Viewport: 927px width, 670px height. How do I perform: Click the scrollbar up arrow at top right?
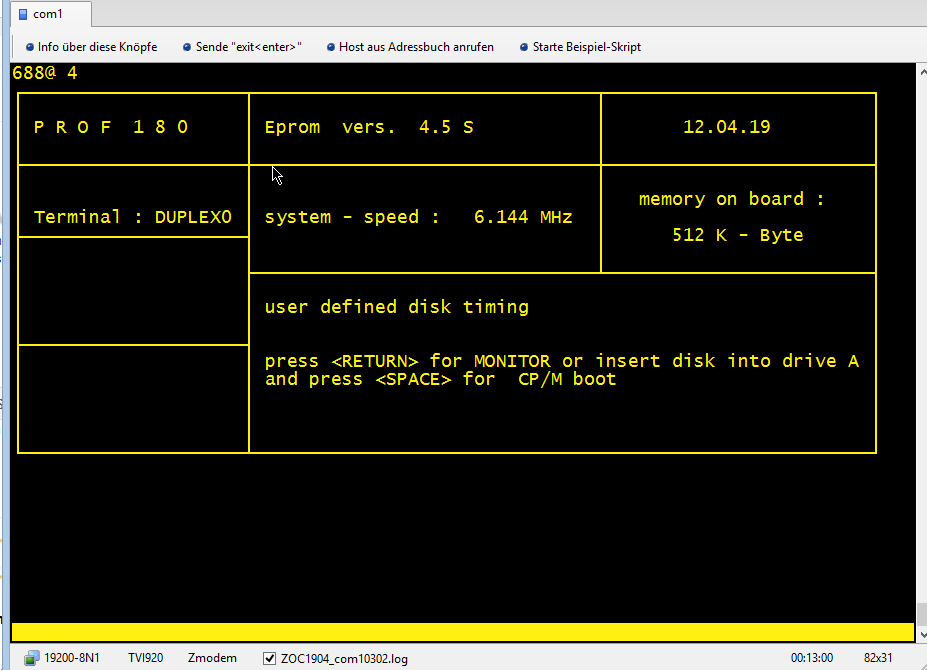(x=921, y=71)
